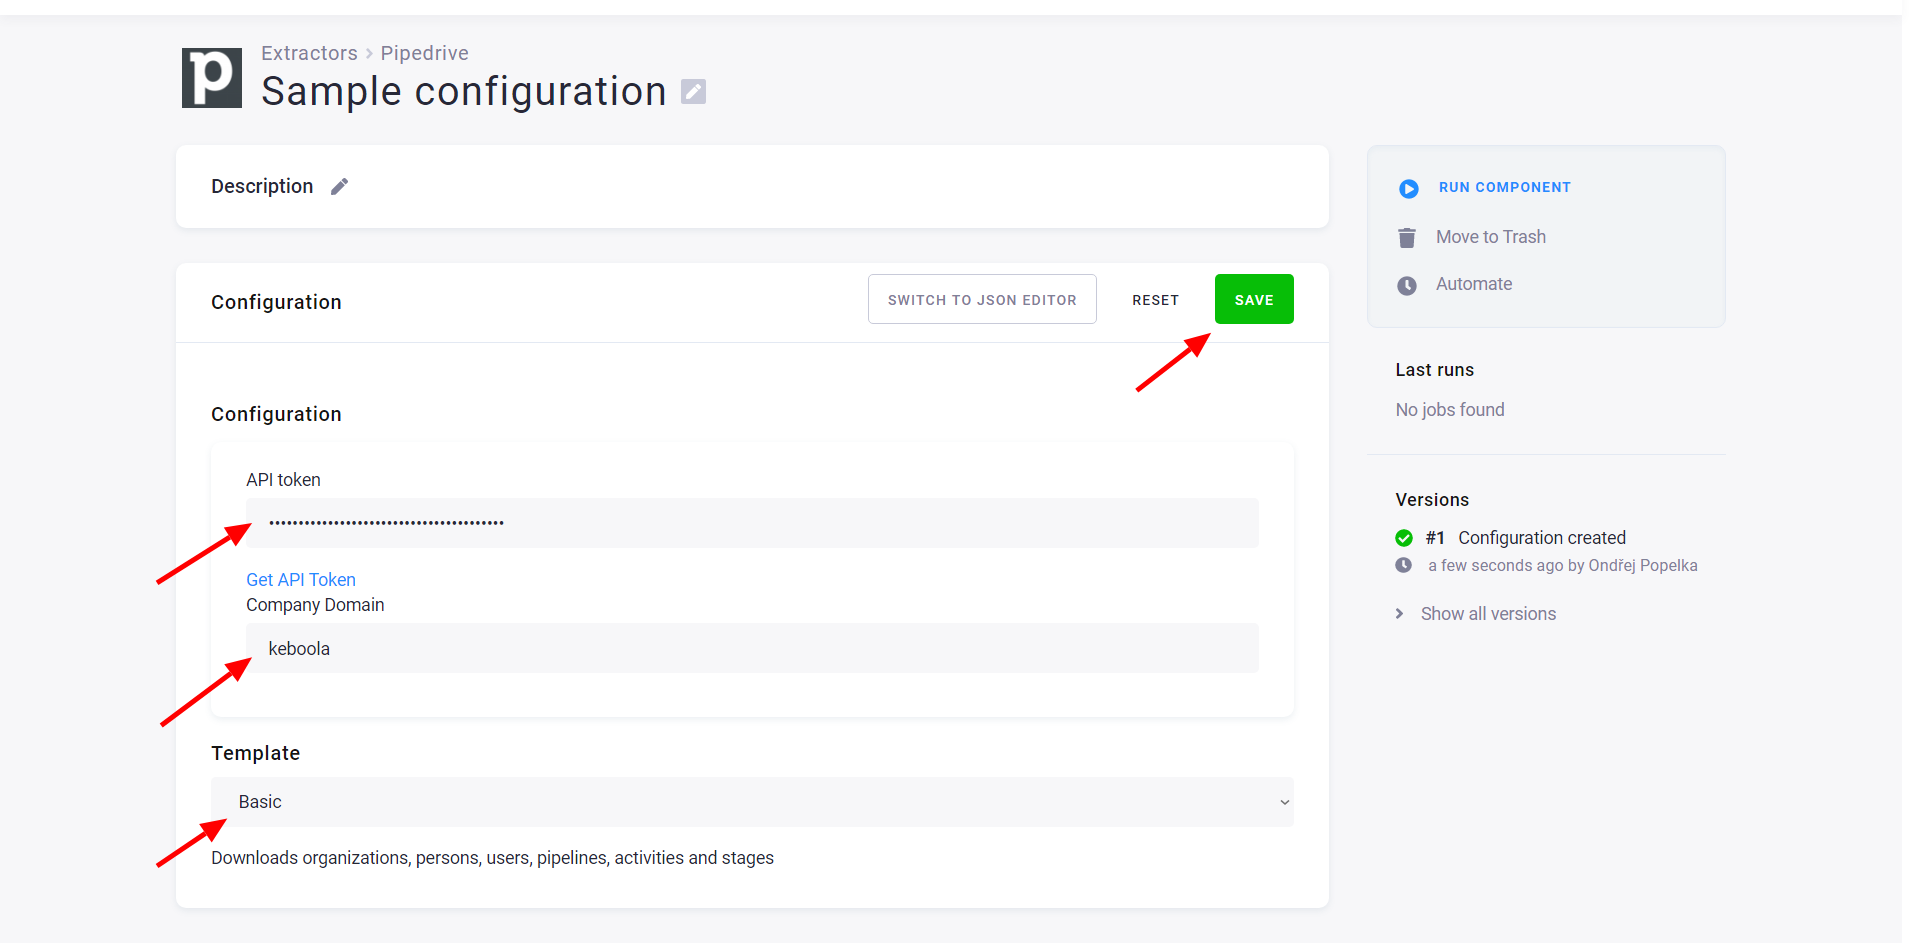Focus the API token field

tap(752, 523)
